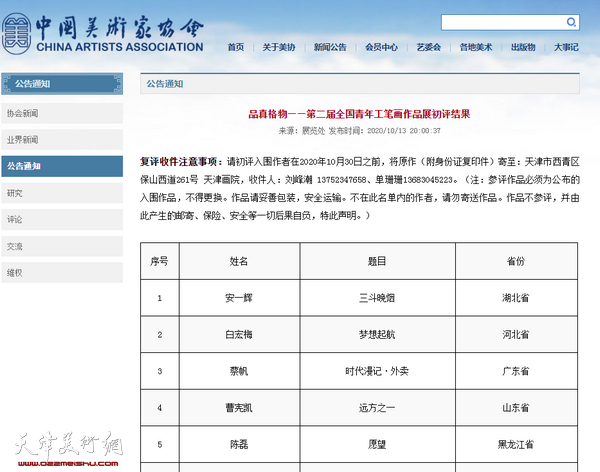Click the name cell 曹宪凯

239,408
